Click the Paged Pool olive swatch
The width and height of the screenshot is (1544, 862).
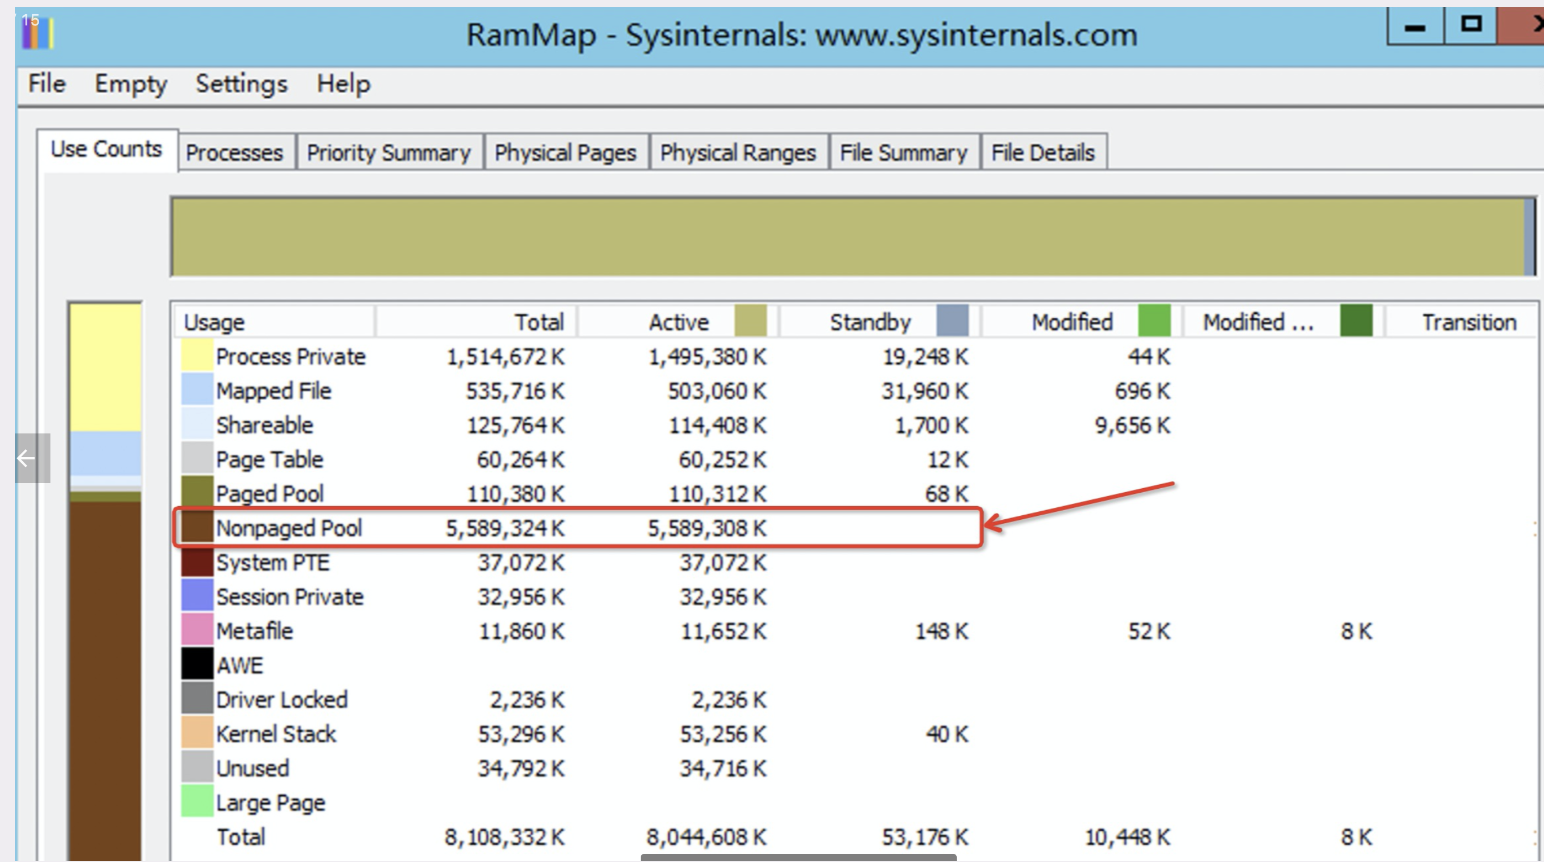[197, 493]
